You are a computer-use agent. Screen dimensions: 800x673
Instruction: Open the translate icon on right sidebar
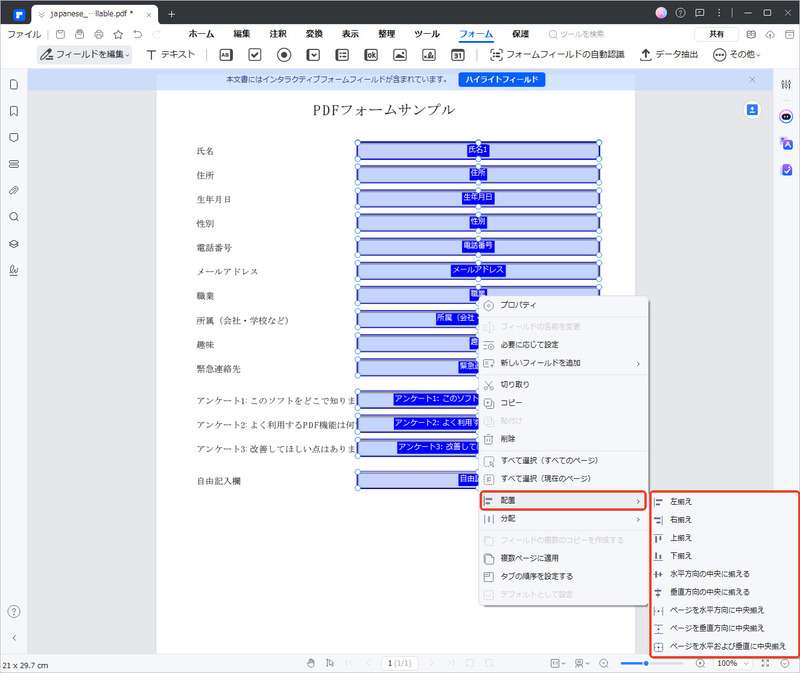click(x=786, y=143)
